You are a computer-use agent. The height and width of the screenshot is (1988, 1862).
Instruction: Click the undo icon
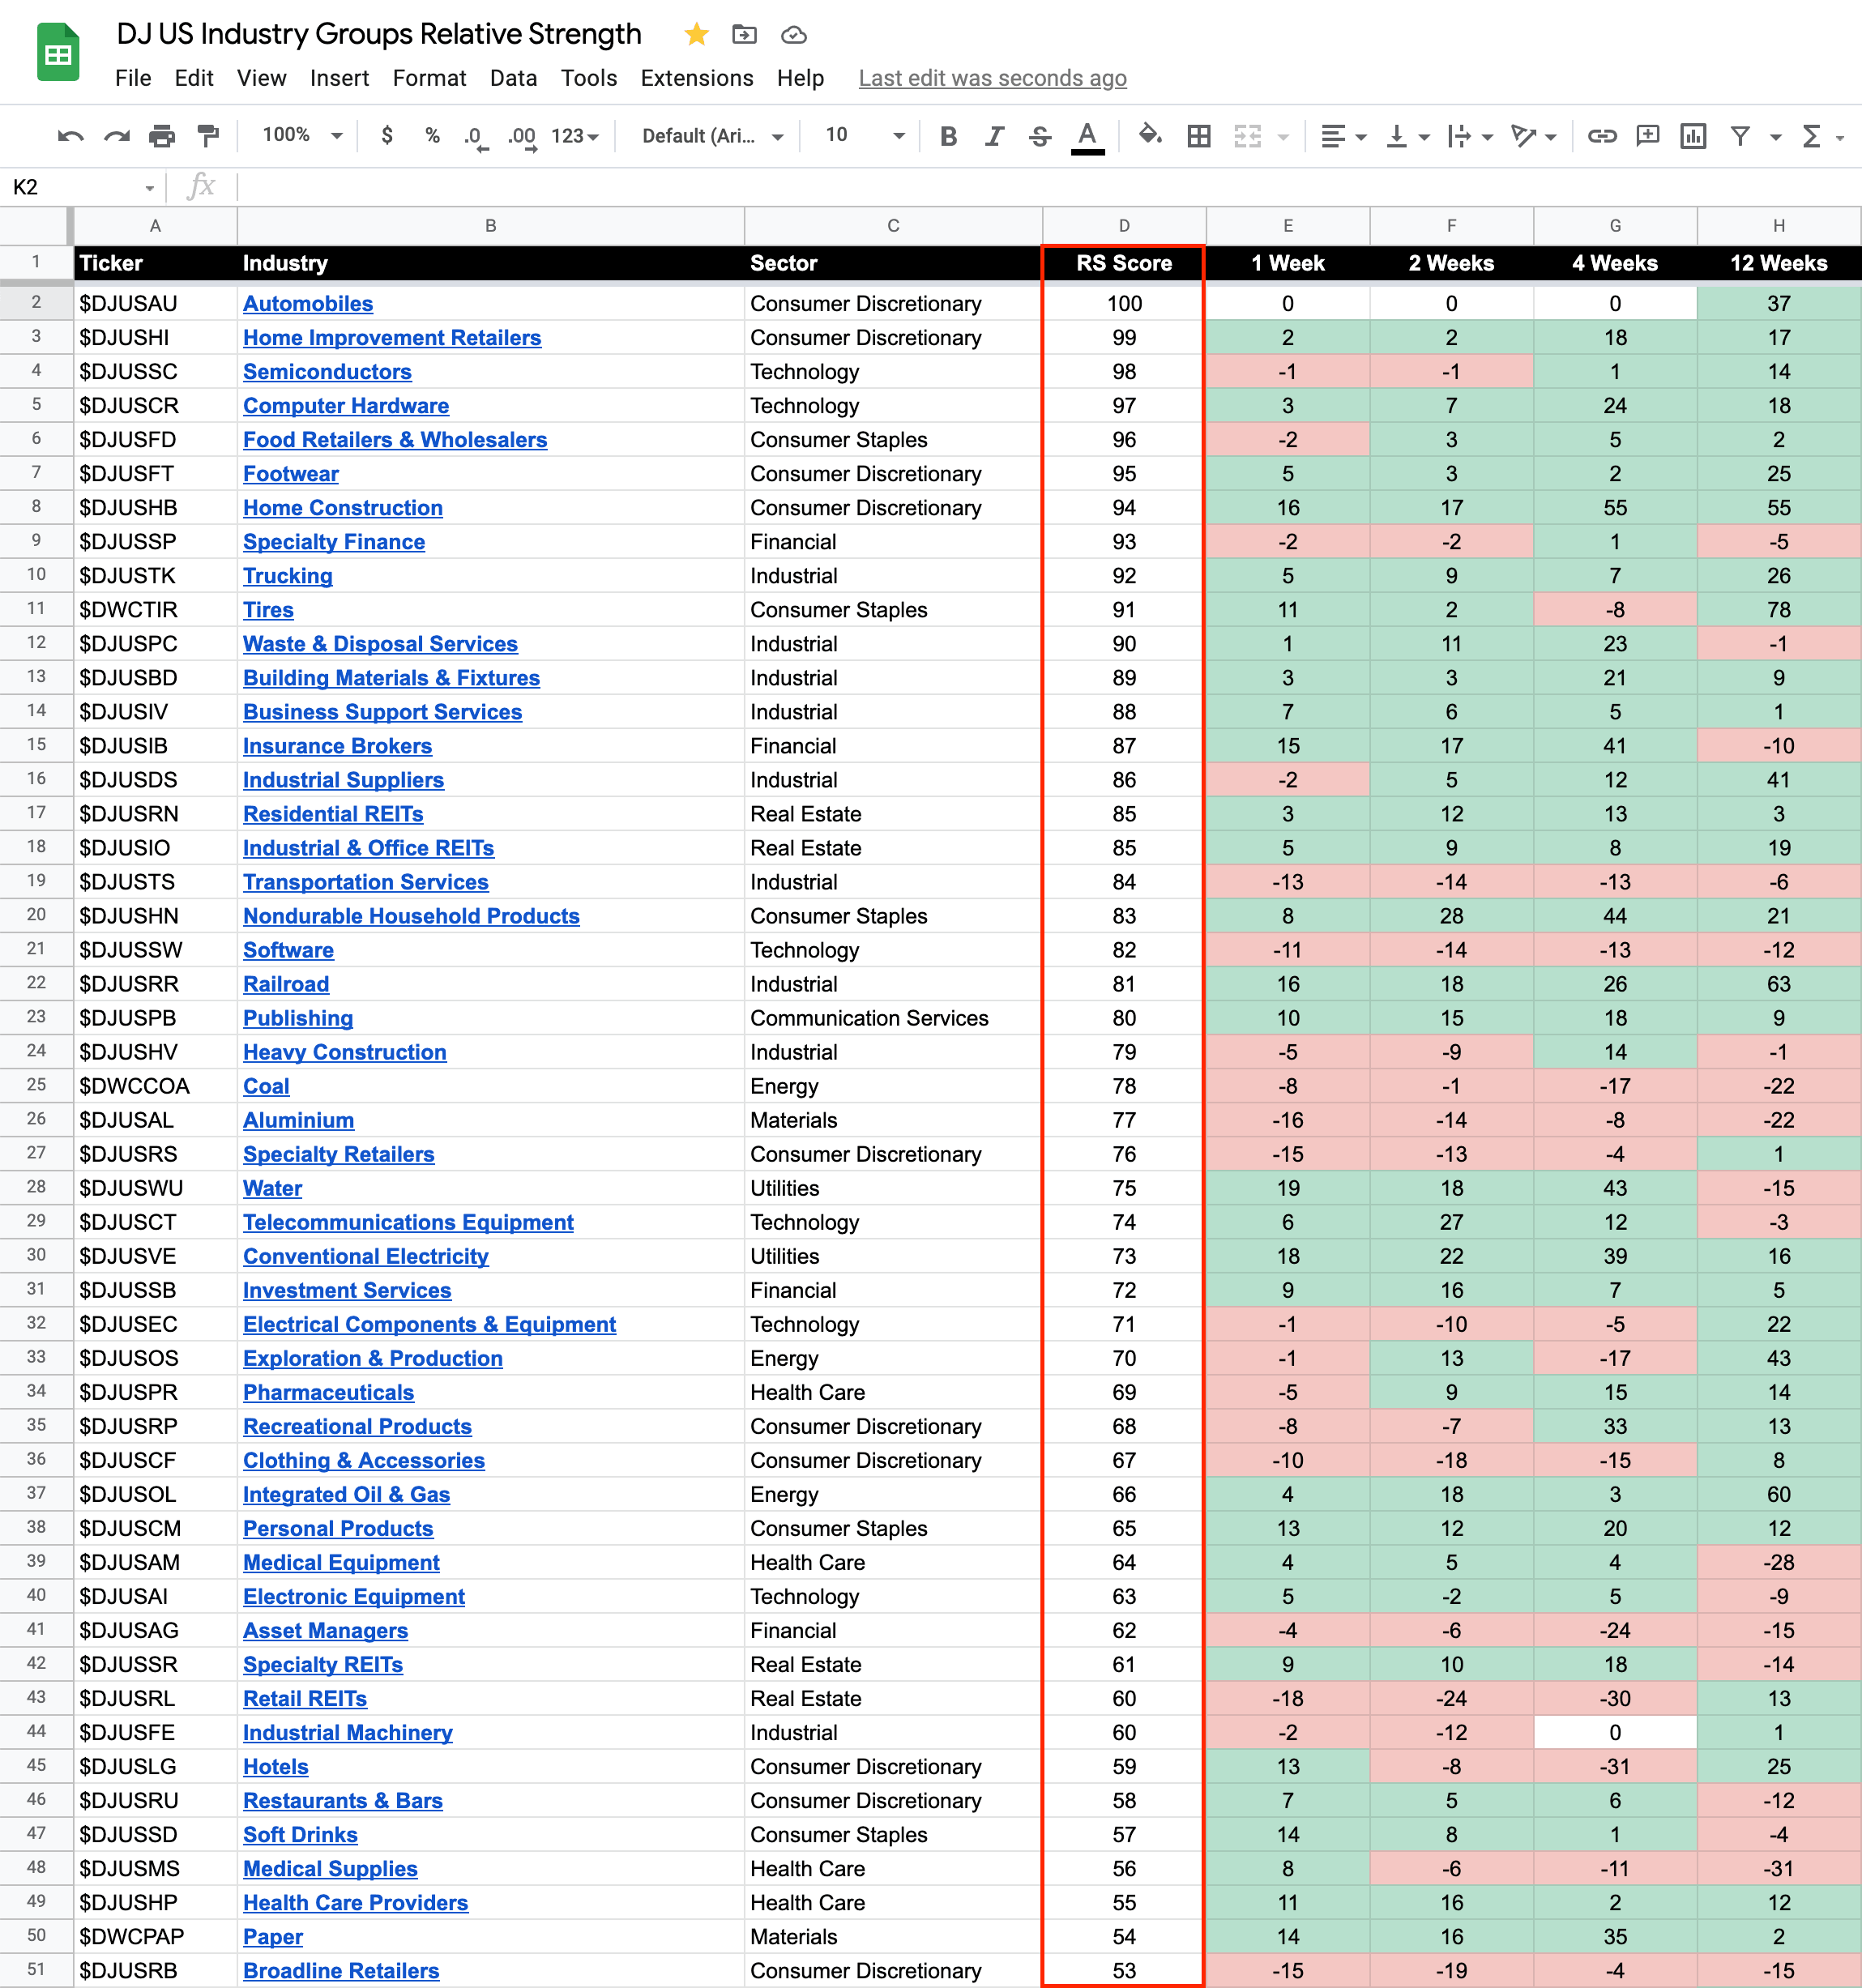pyautogui.click(x=70, y=136)
